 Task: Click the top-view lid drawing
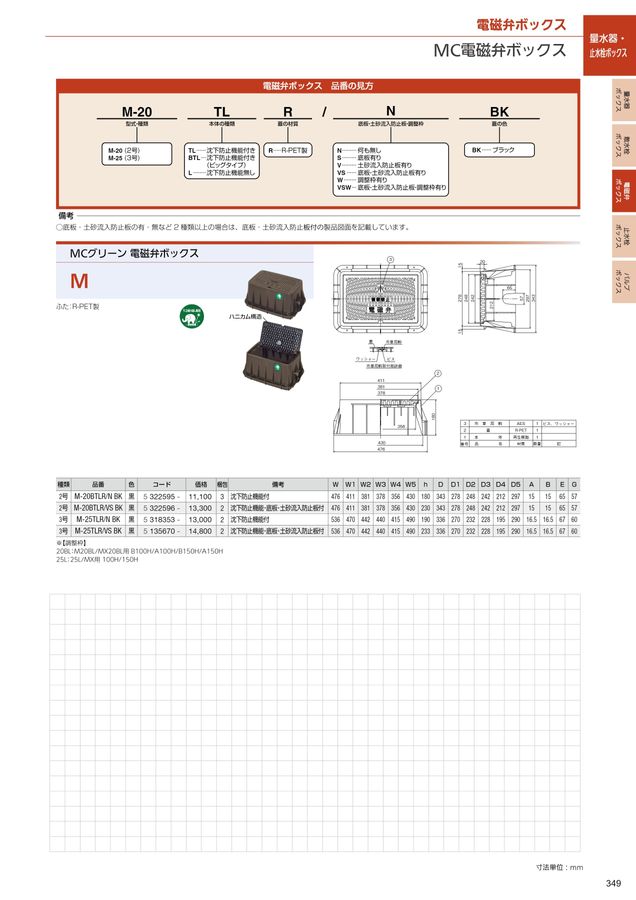tap(383, 298)
